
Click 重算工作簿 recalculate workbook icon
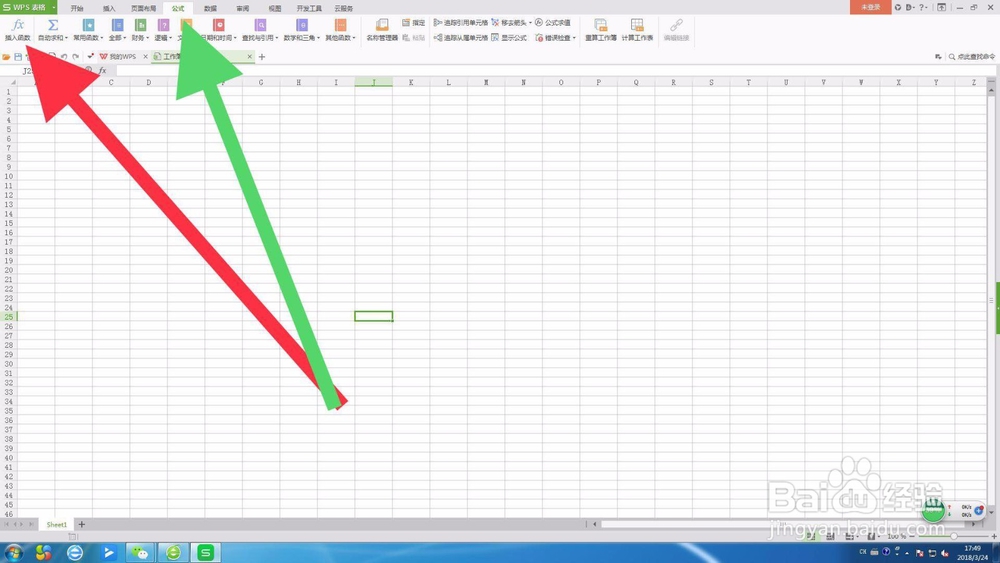[x=601, y=25]
